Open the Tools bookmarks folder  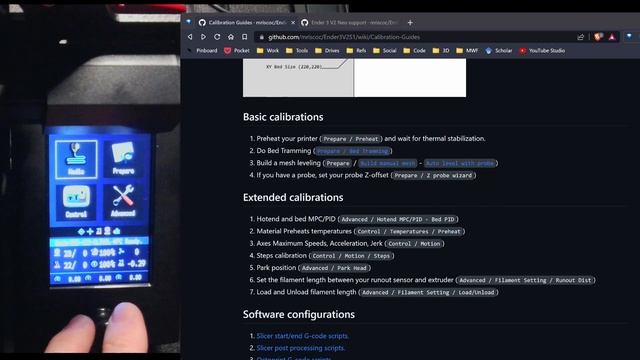click(x=297, y=51)
